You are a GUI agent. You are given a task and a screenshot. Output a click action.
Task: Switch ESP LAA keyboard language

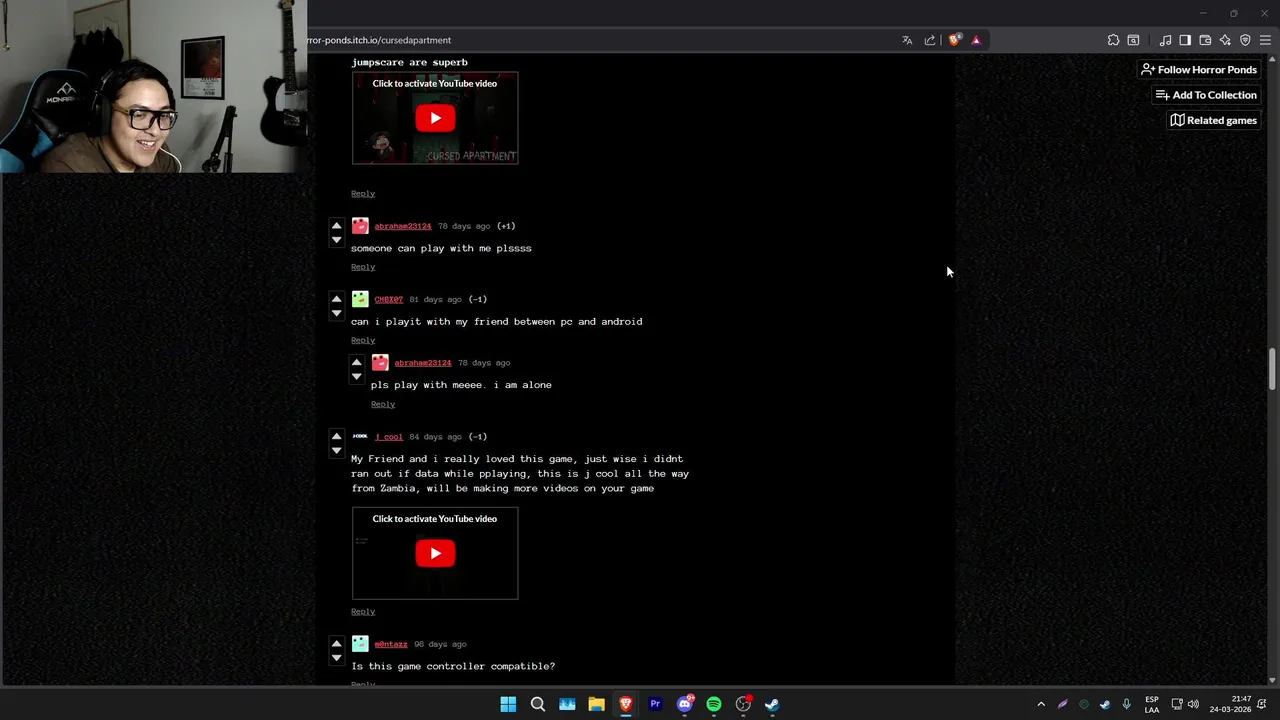1152,704
